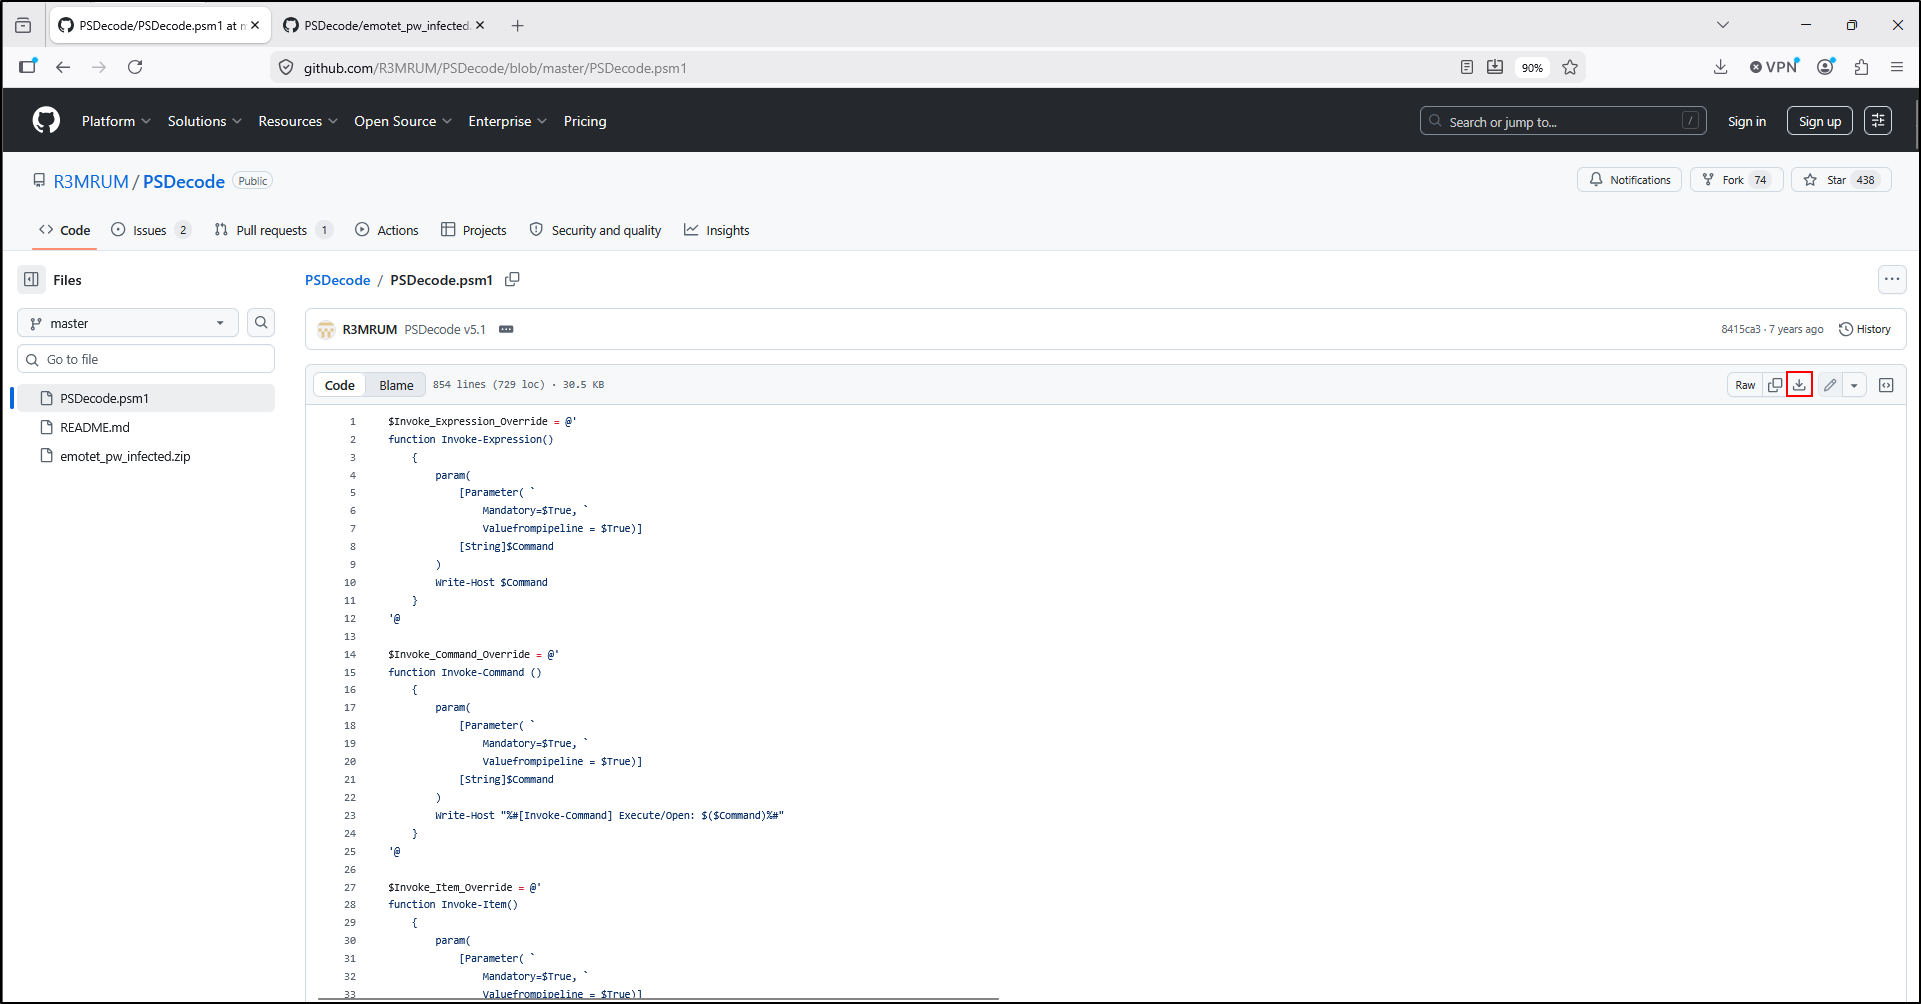1921x1004 pixels.
Task: Focus the Go to file input
Action: (146, 359)
